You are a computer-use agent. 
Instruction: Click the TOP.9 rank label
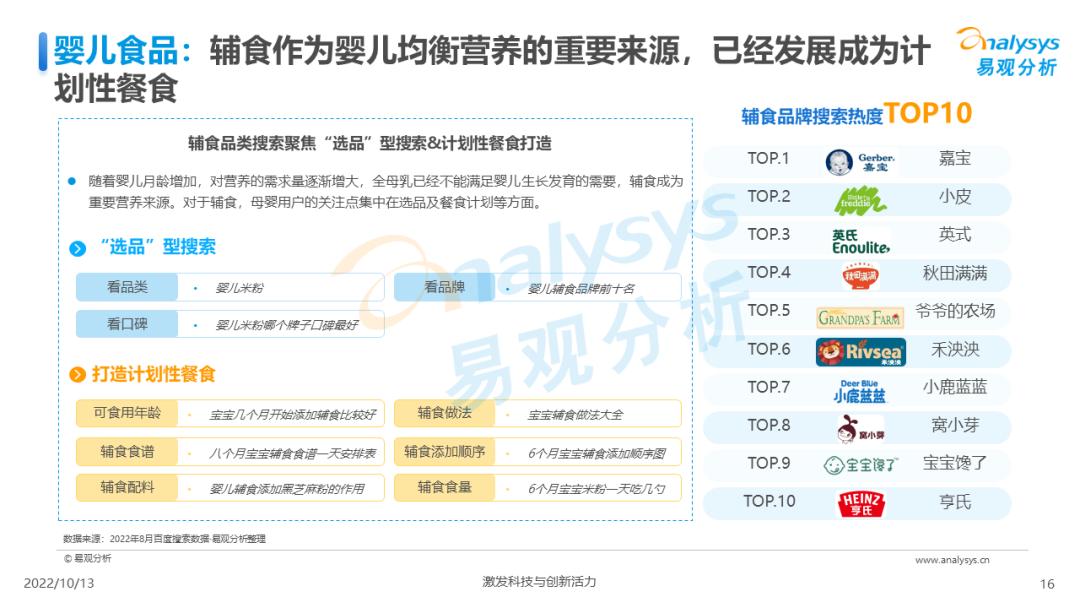(x=769, y=463)
